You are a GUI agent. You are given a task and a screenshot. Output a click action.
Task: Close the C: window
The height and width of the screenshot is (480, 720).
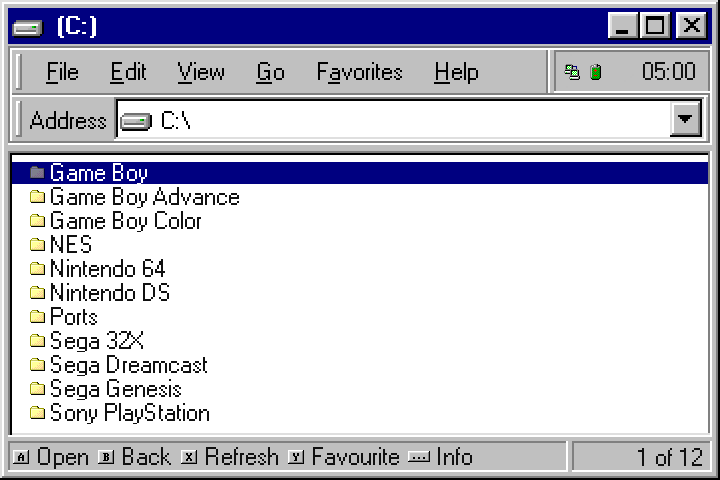click(691, 25)
